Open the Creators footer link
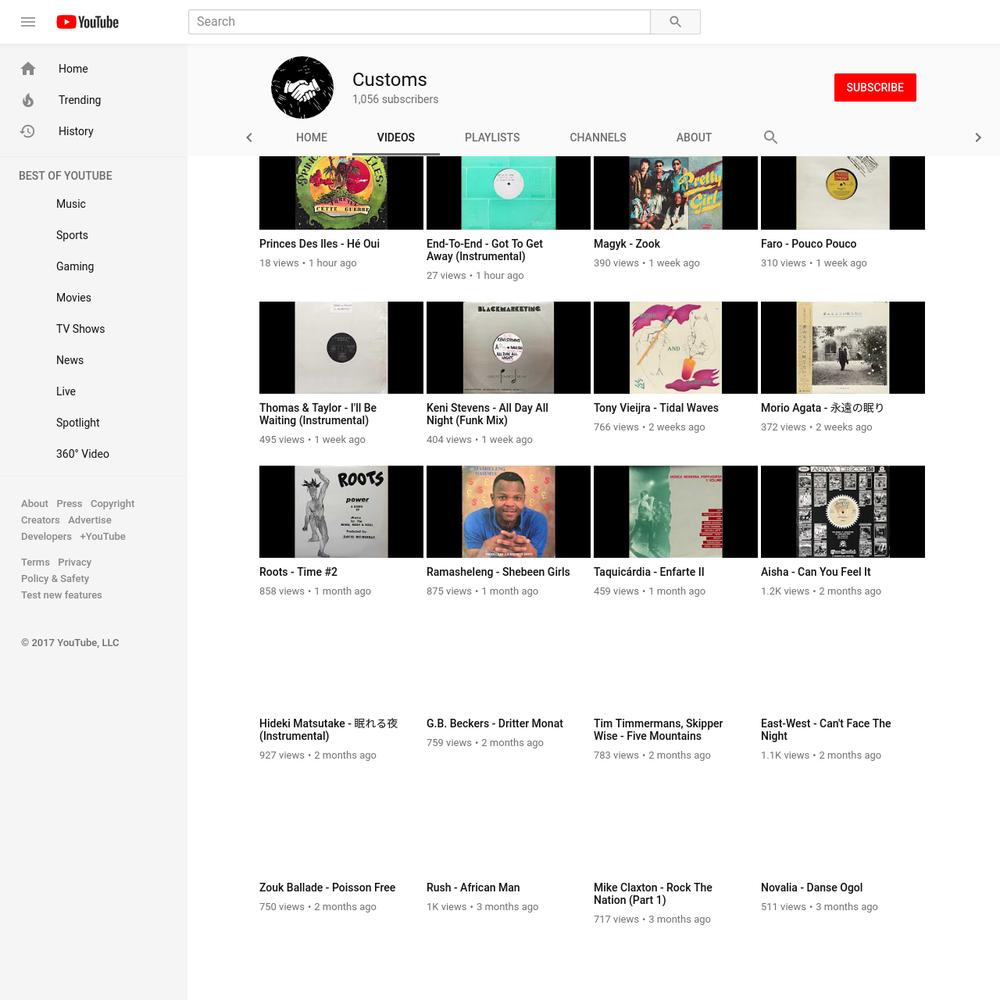The width and height of the screenshot is (1000, 1000). point(40,520)
